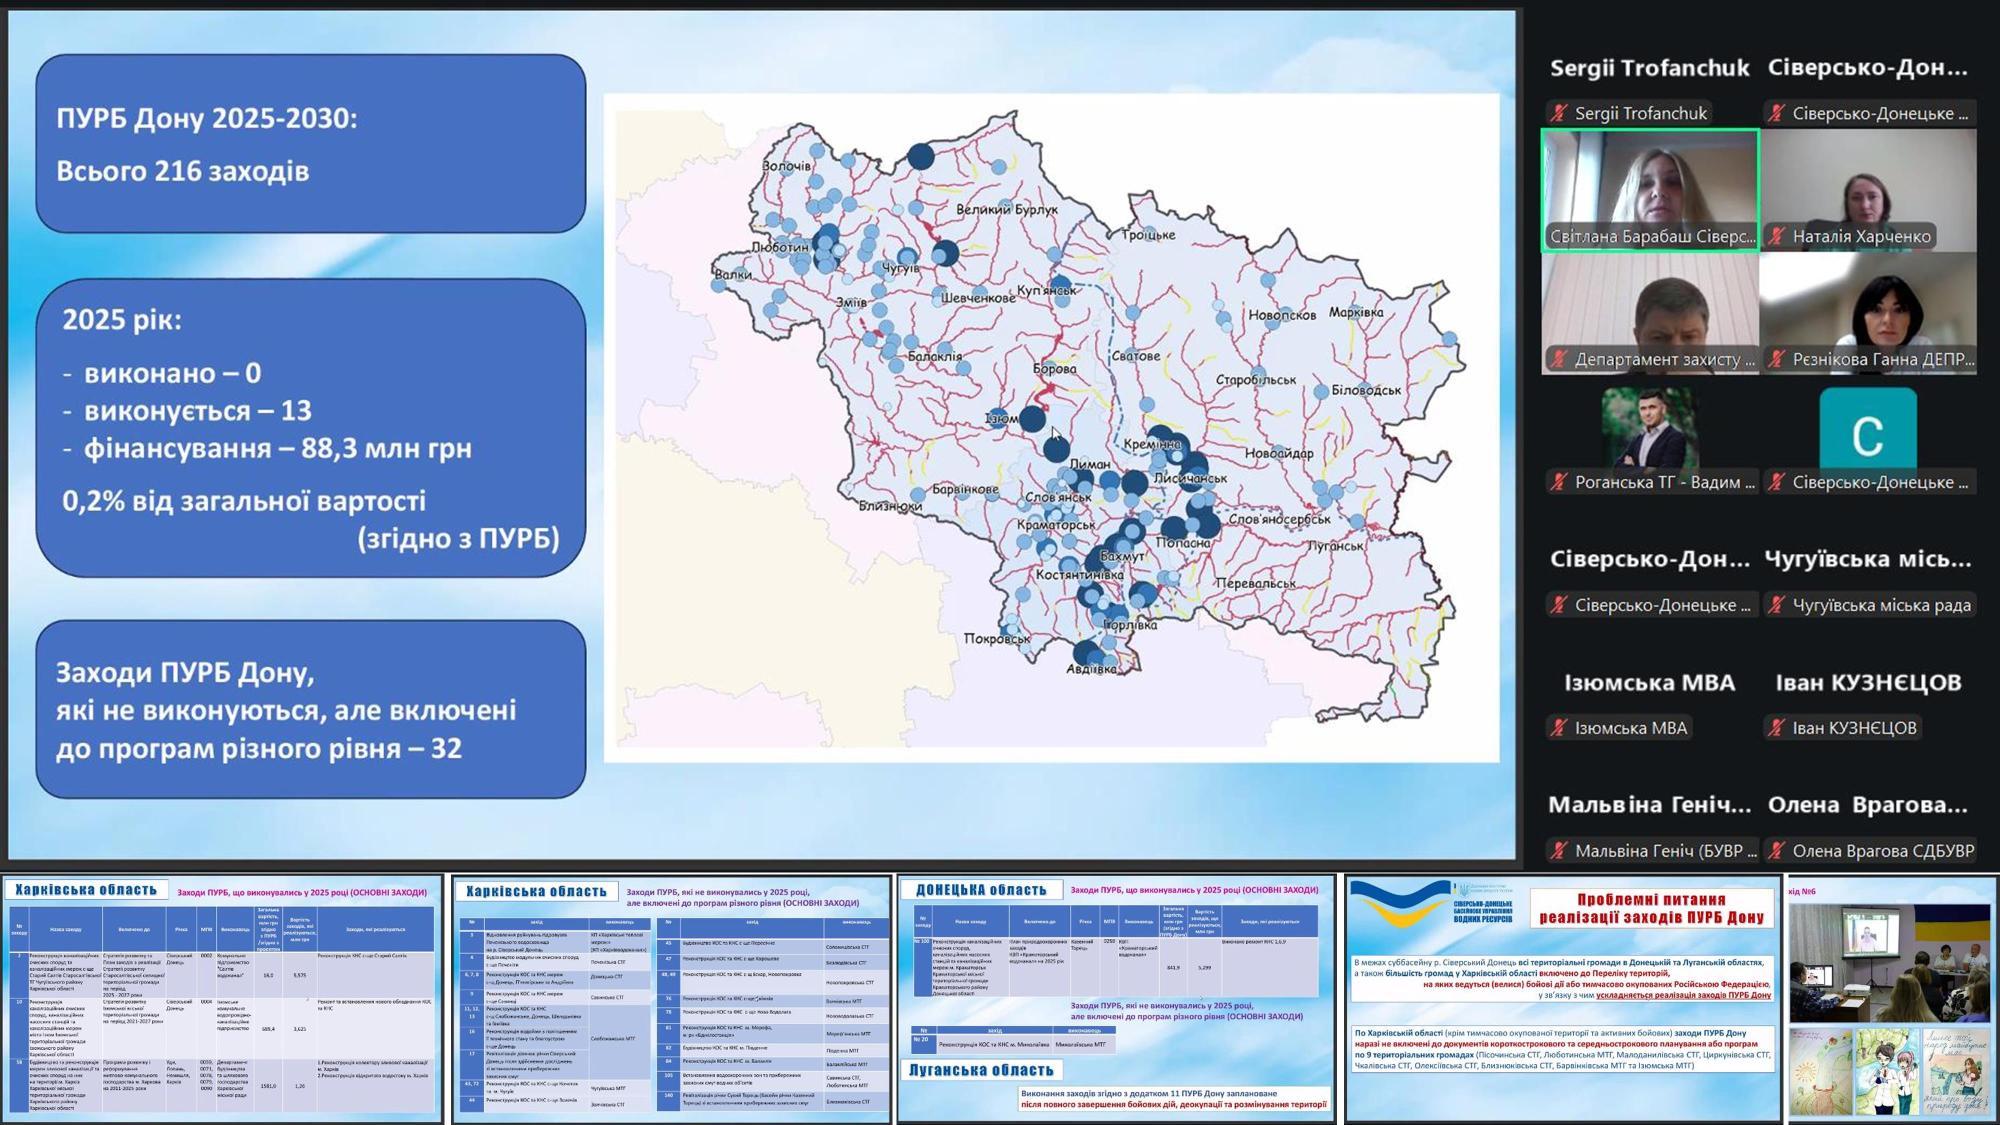Click muted mic icon next to Іван КУЗНЄЦОВ
Viewport: 2000px width, 1125px height.
(x=1776, y=728)
